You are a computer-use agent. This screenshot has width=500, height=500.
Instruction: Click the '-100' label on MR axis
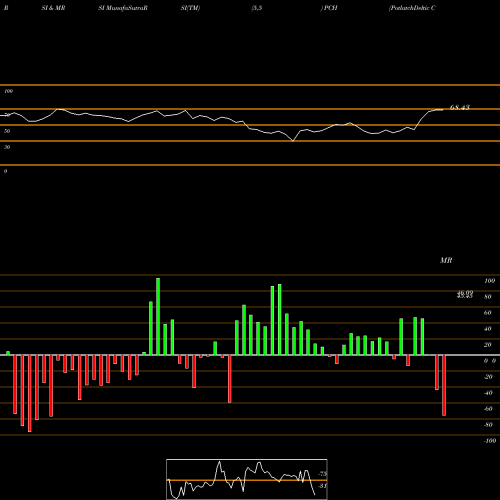pos(490,441)
